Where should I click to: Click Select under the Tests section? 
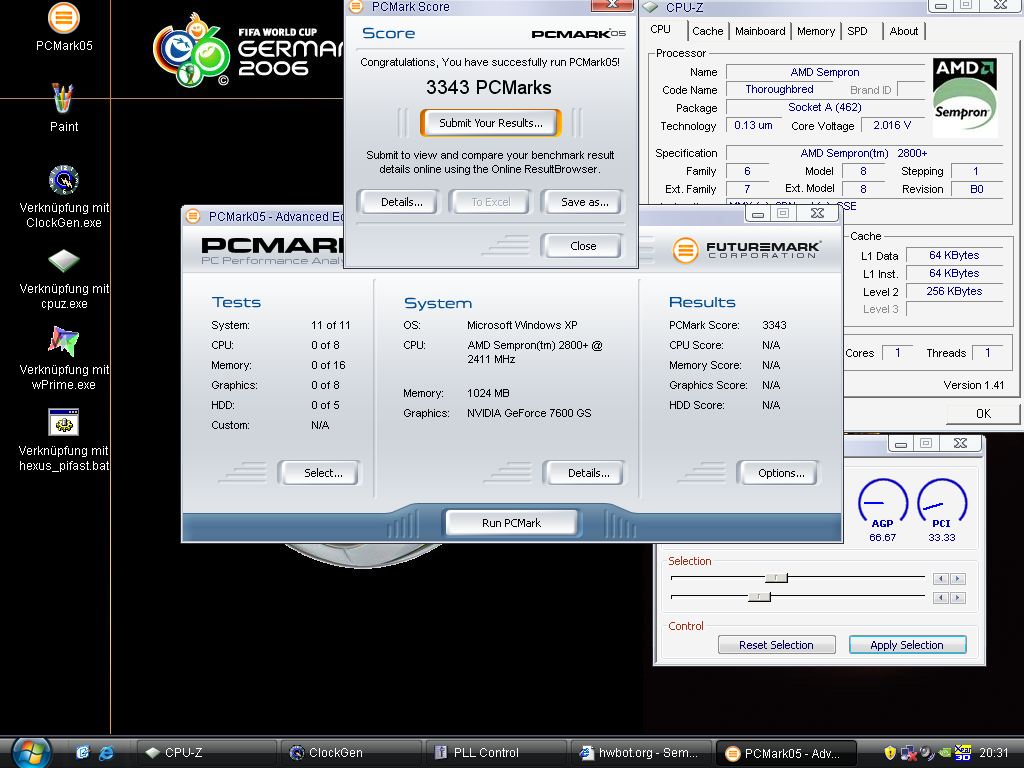[319, 473]
